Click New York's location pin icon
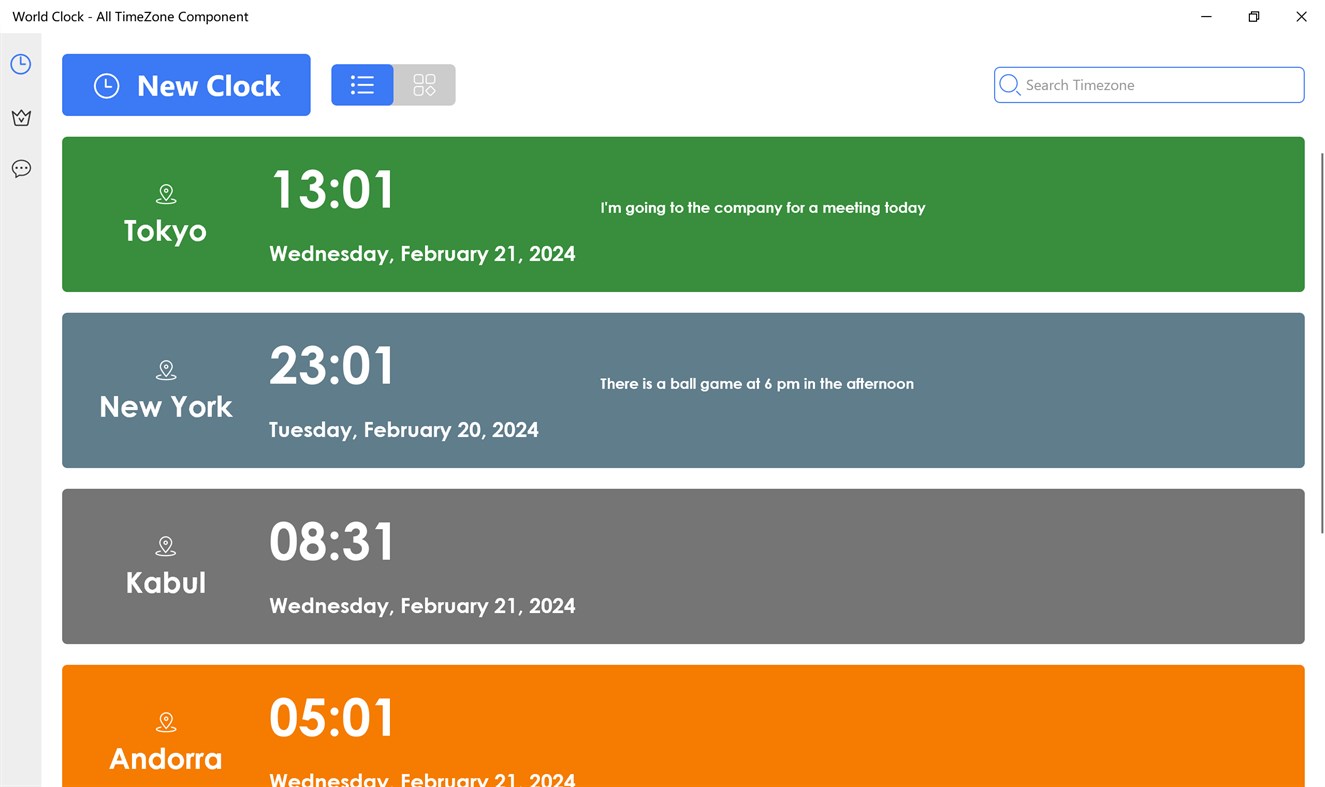The height and width of the screenshot is (787, 1325). click(x=166, y=369)
